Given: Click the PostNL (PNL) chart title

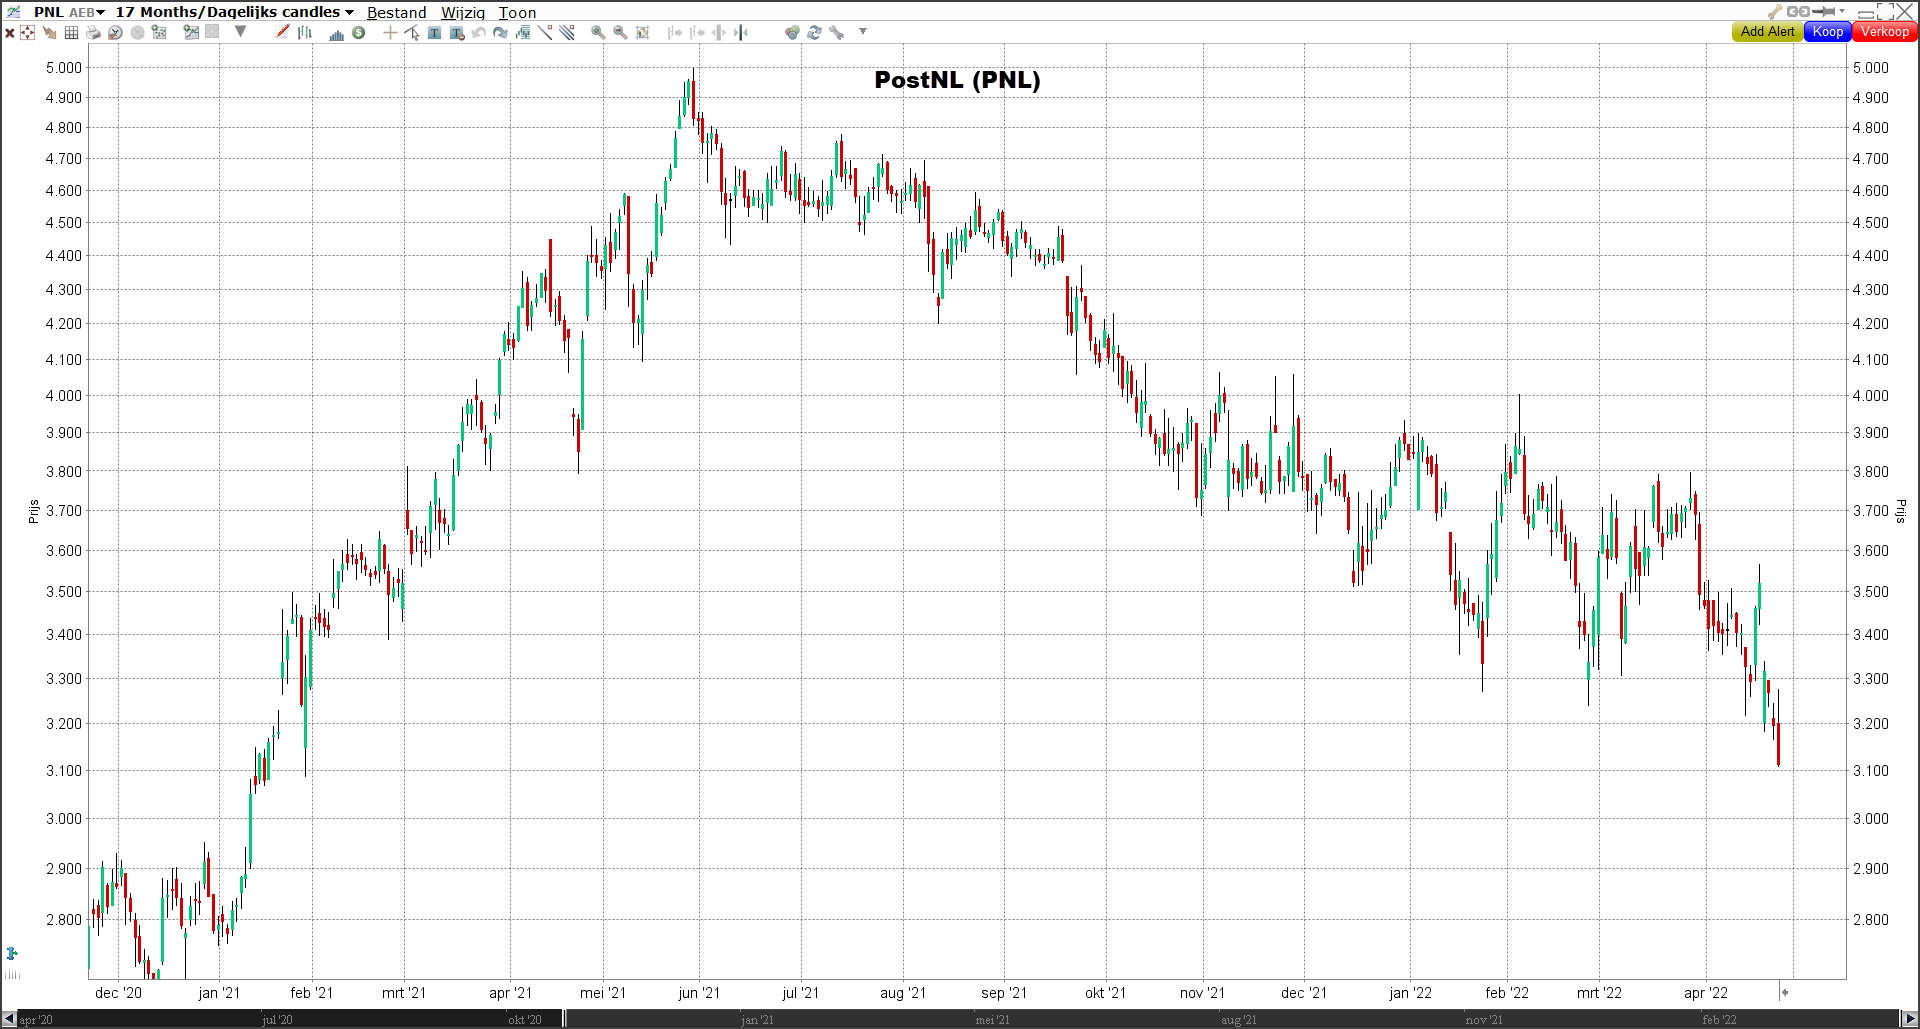Looking at the screenshot, I should coord(957,80).
